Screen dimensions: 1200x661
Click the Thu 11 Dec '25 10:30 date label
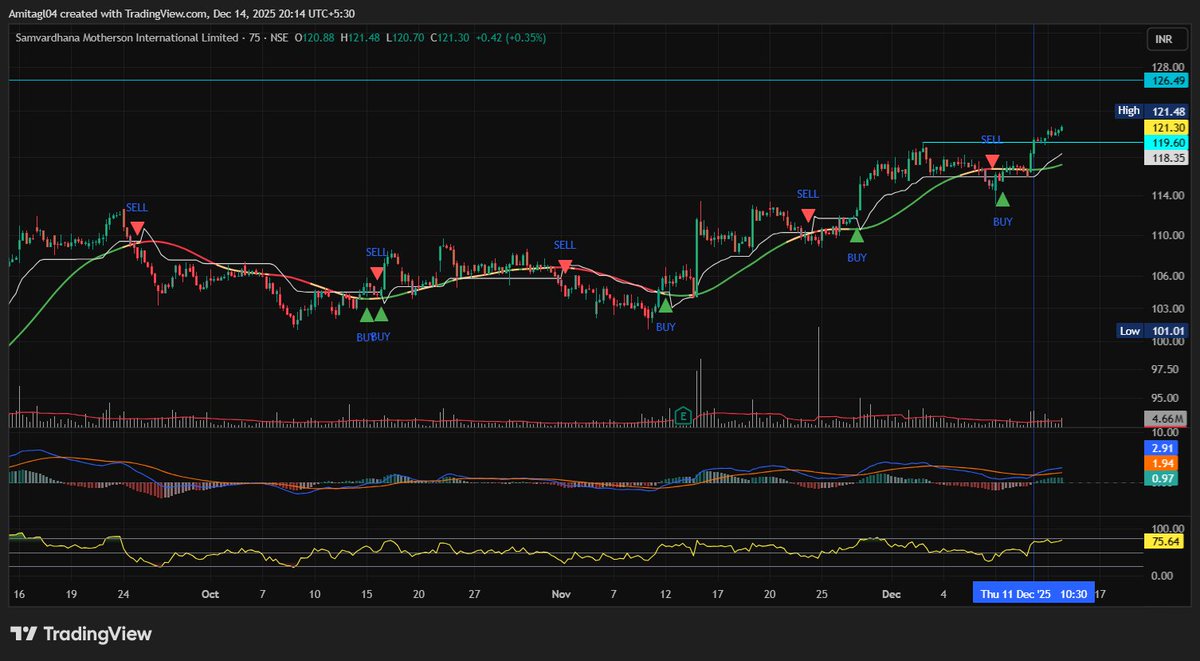(1035, 593)
